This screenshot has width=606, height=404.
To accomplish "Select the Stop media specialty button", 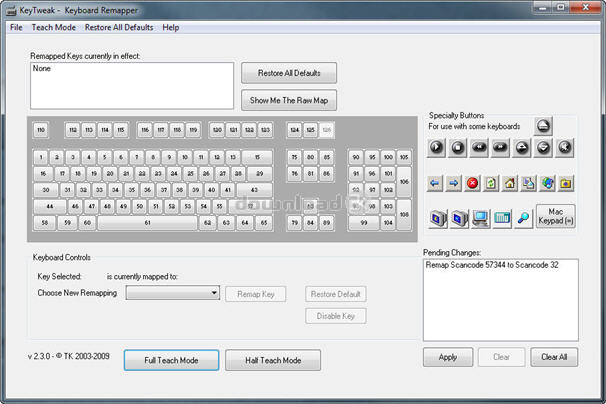I will 457,147.
